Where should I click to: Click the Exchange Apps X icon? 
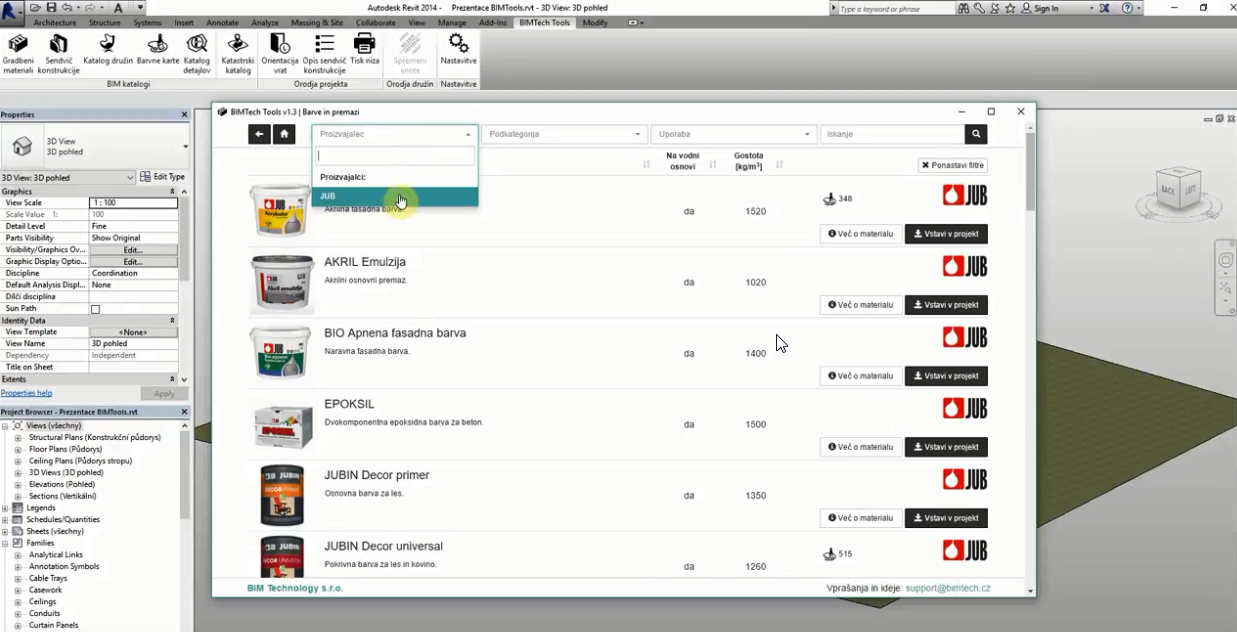click(1104, 8)
